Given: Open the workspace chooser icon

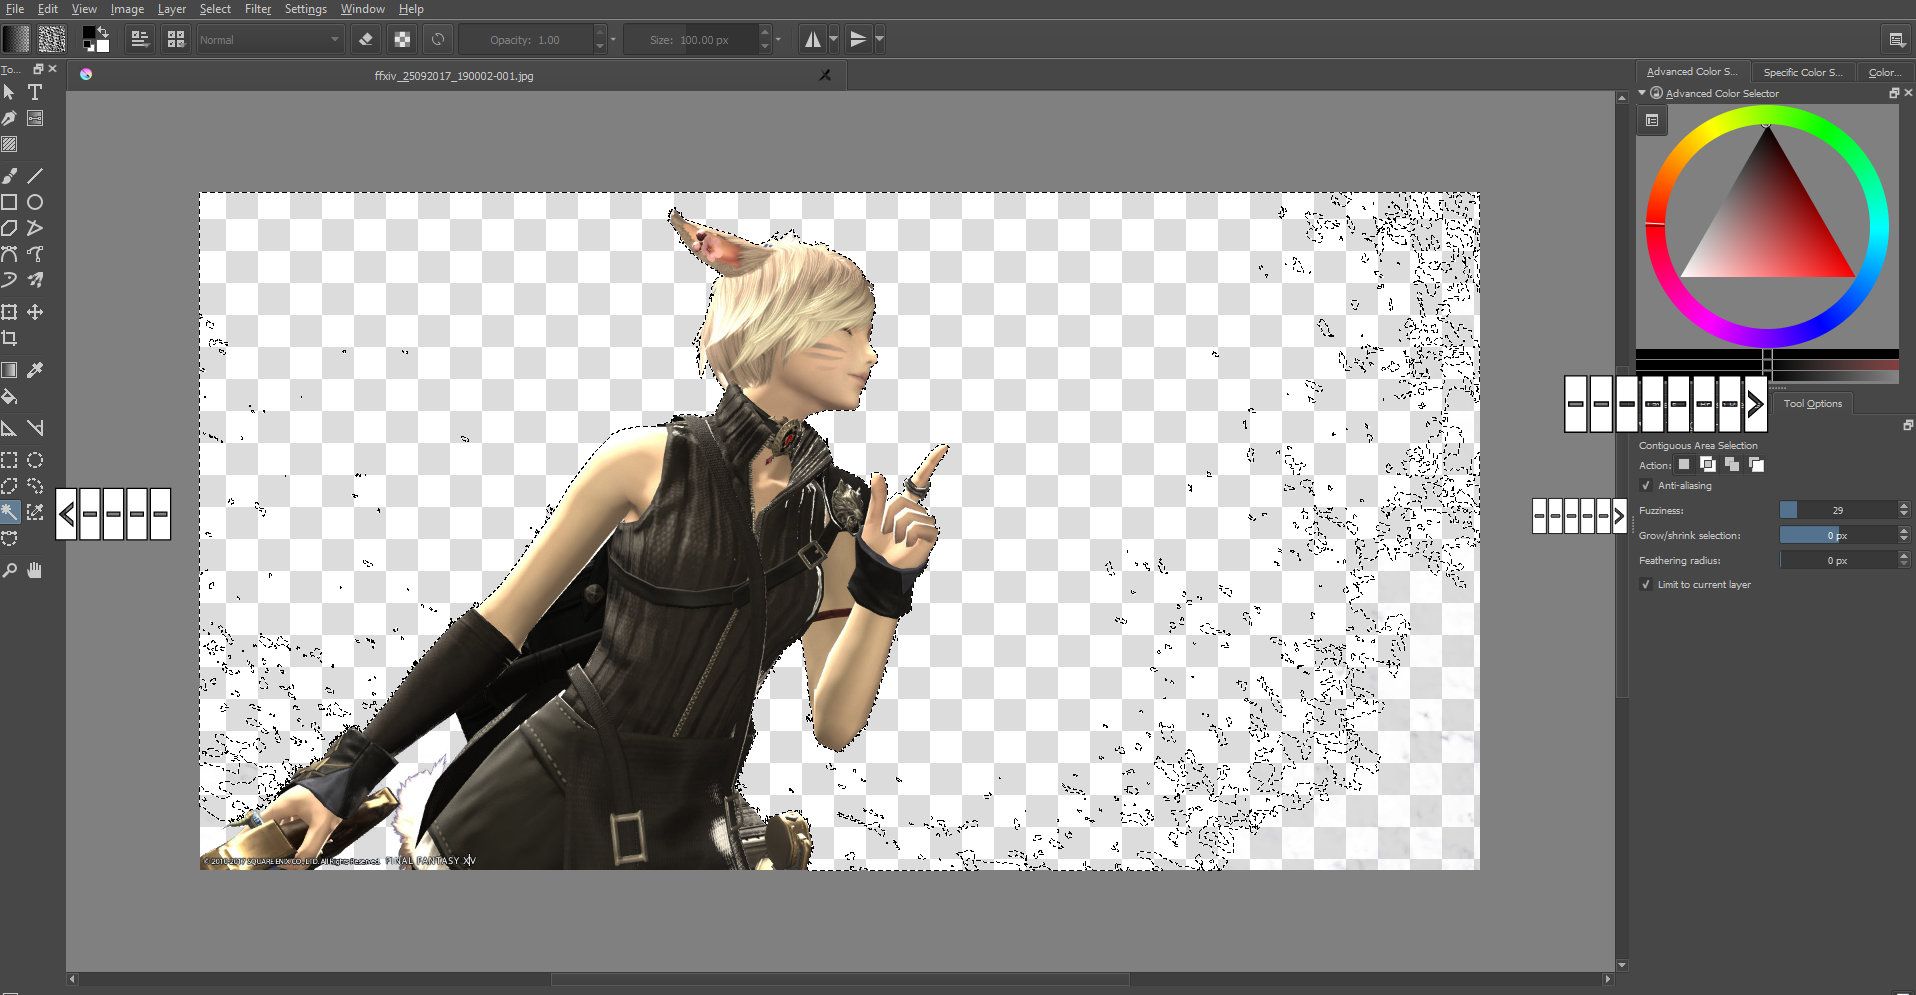Looking at the screenshot, I should point(1896,39).
